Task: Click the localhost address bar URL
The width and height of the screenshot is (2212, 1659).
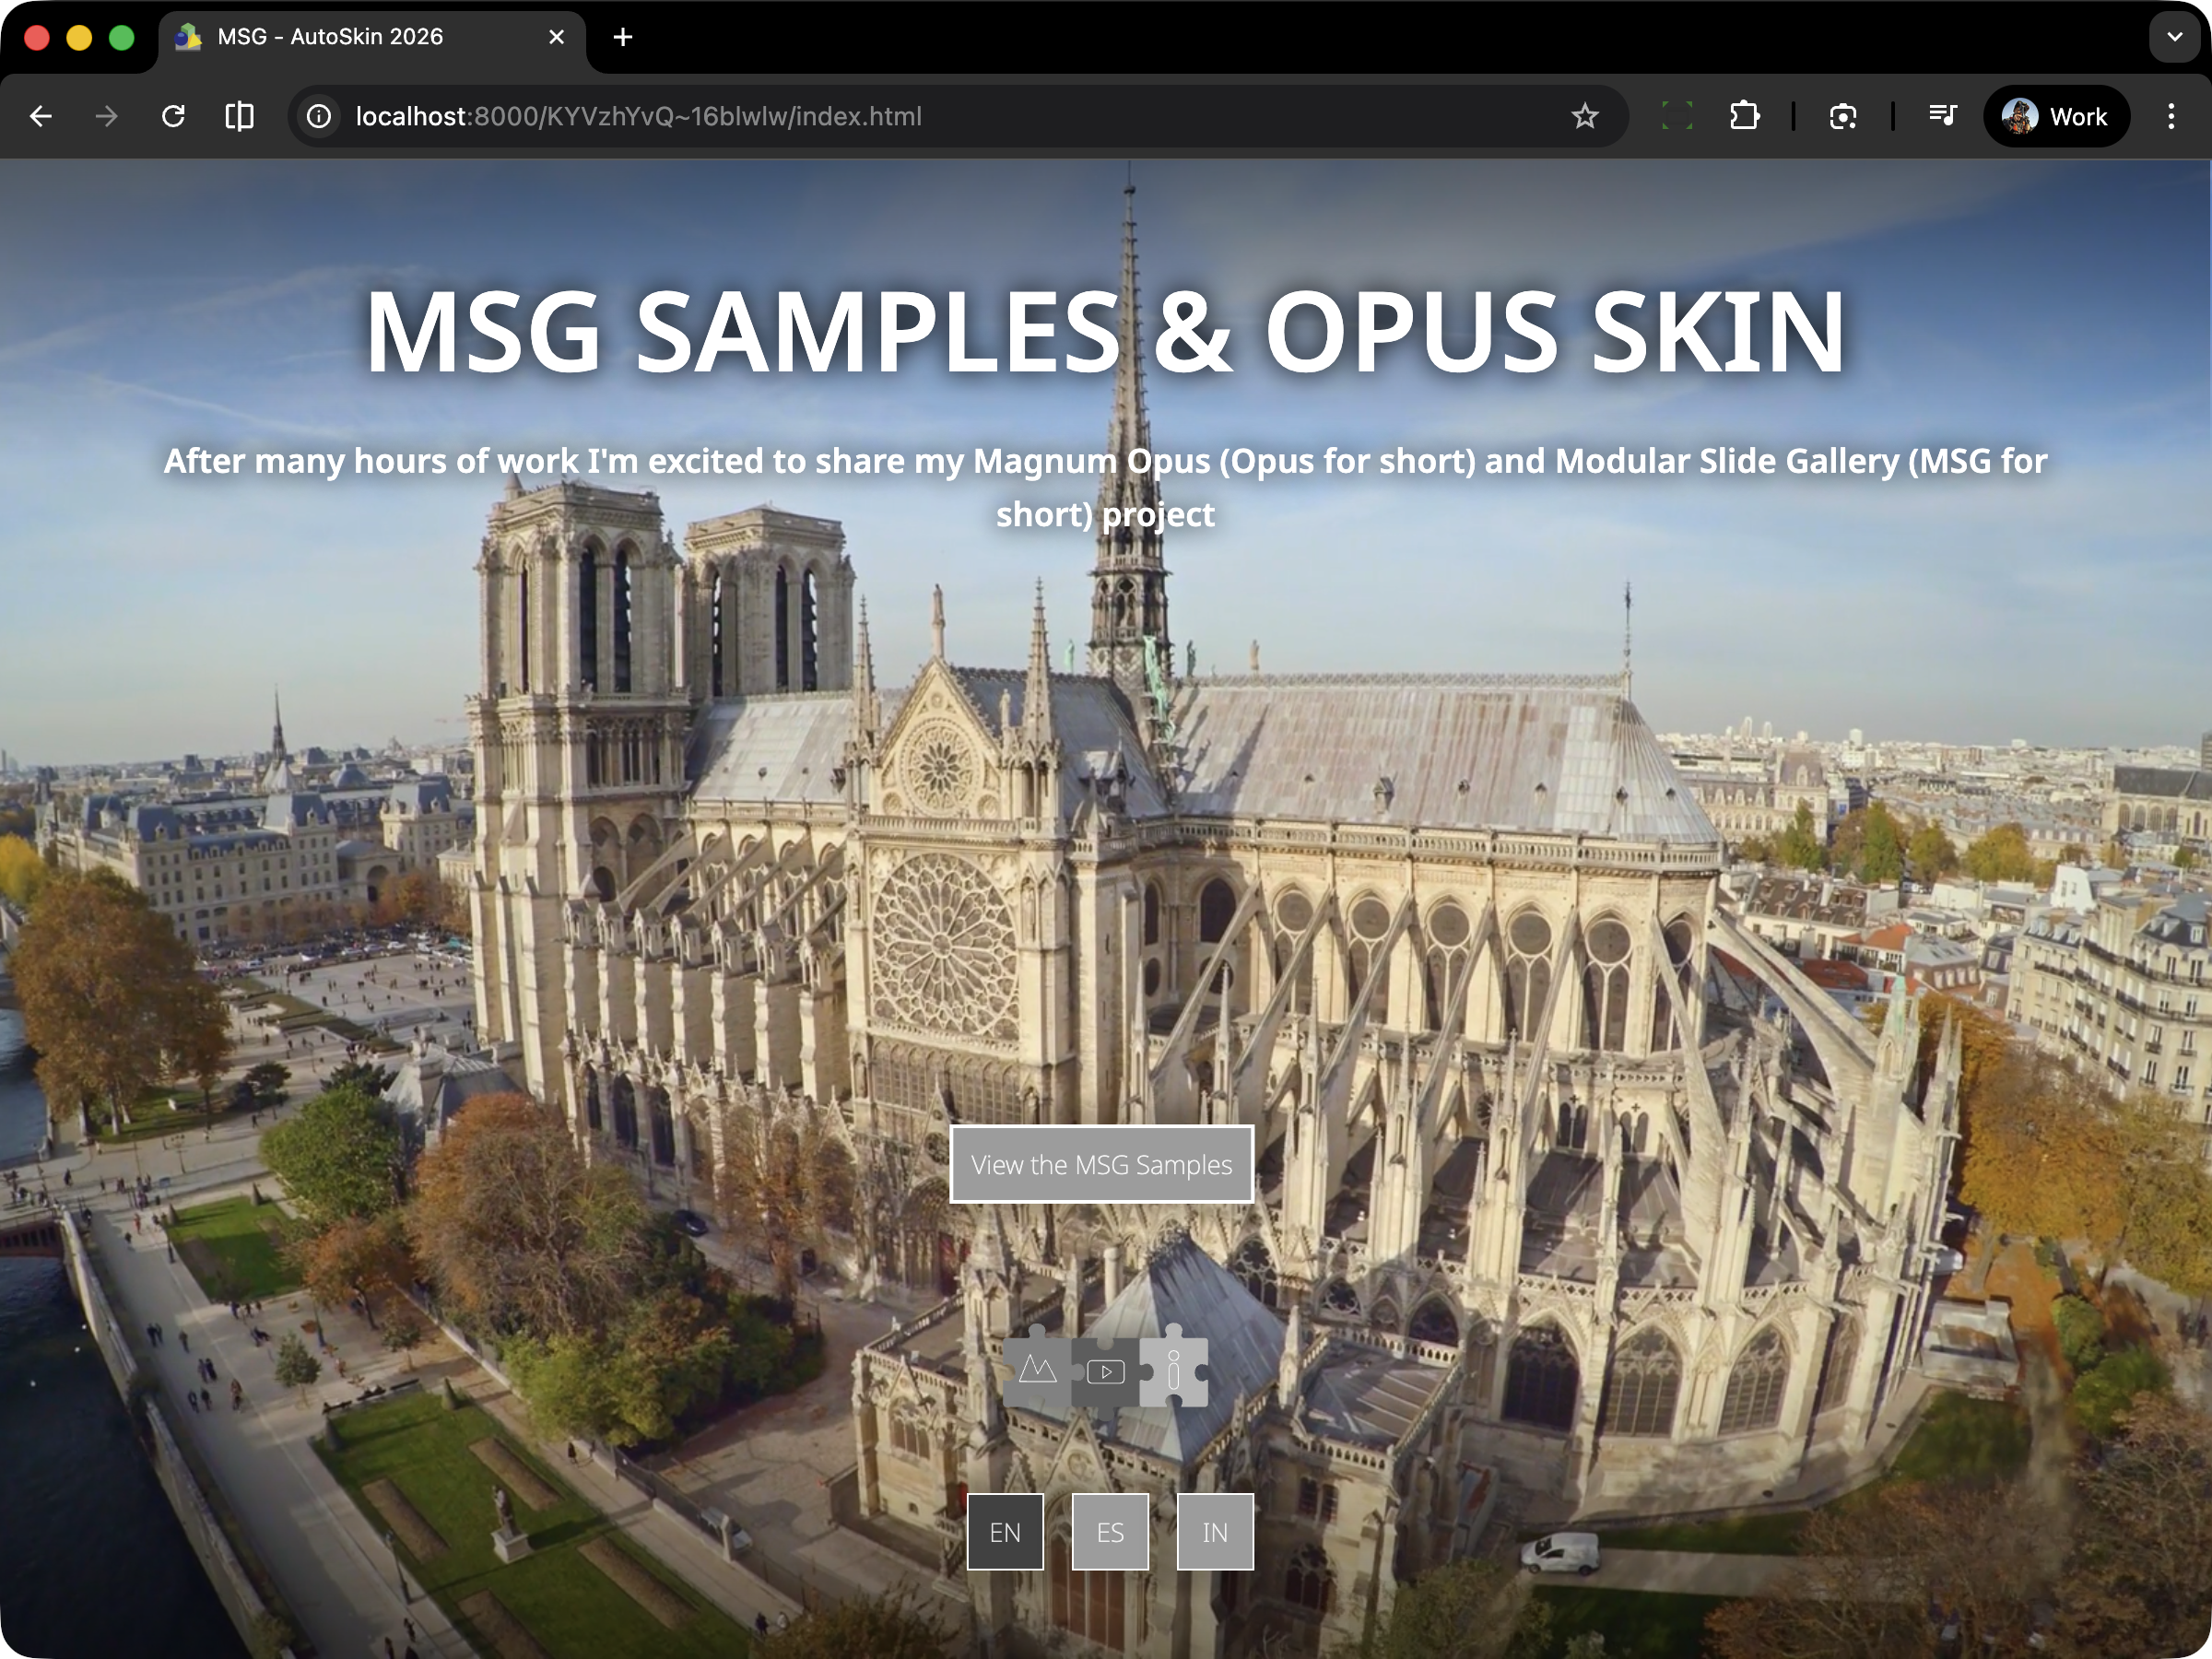Action: click(x=638, y=117)
